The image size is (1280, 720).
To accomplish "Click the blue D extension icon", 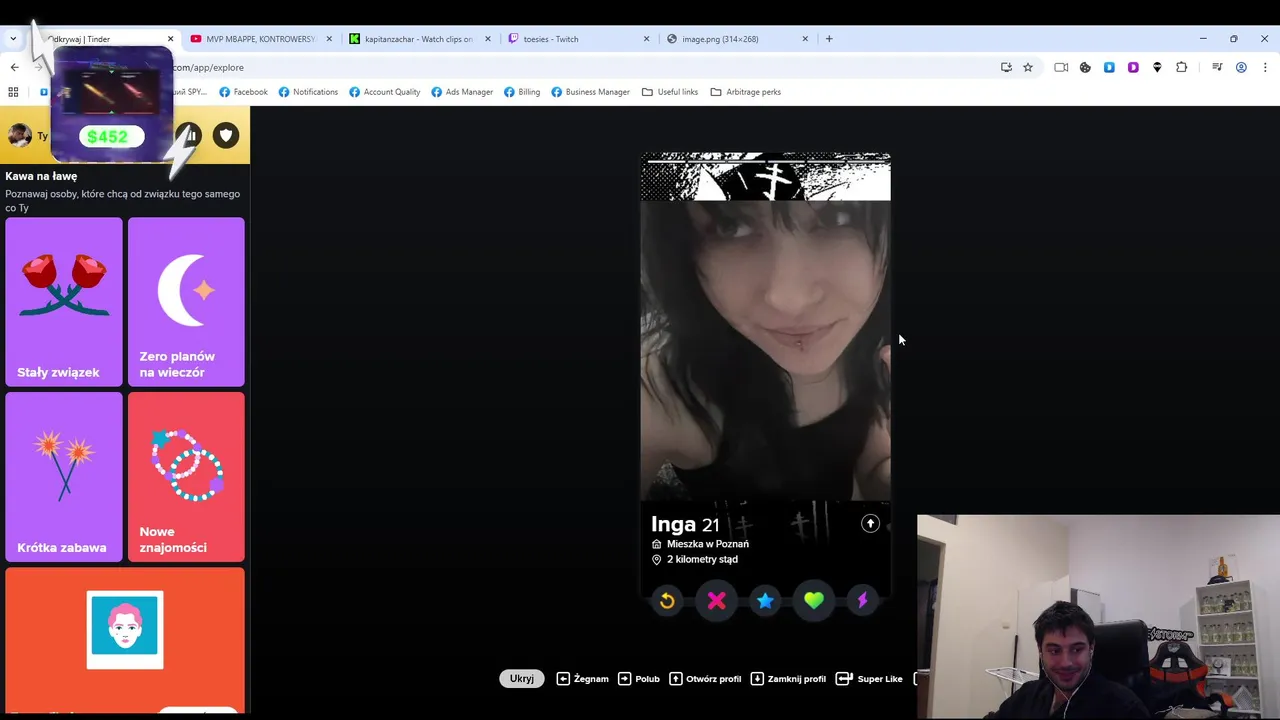I will (x=1109, y=67).
